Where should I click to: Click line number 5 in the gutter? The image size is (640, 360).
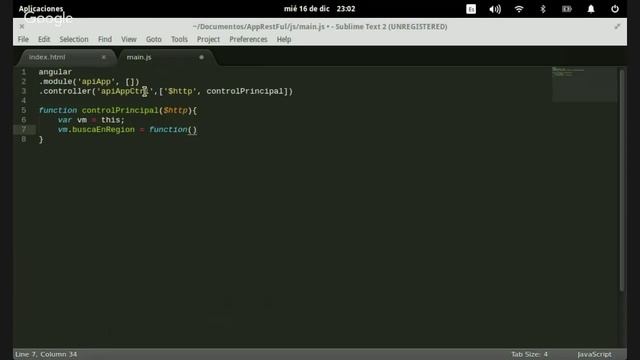[x=24, y=110]
